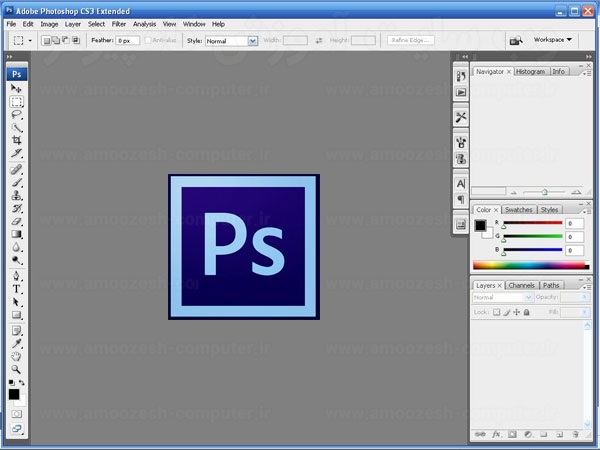Viewport: 600px width, 450px height.
Task: Select the Clone Stamp tool
Action: click(x=16, y=196)
